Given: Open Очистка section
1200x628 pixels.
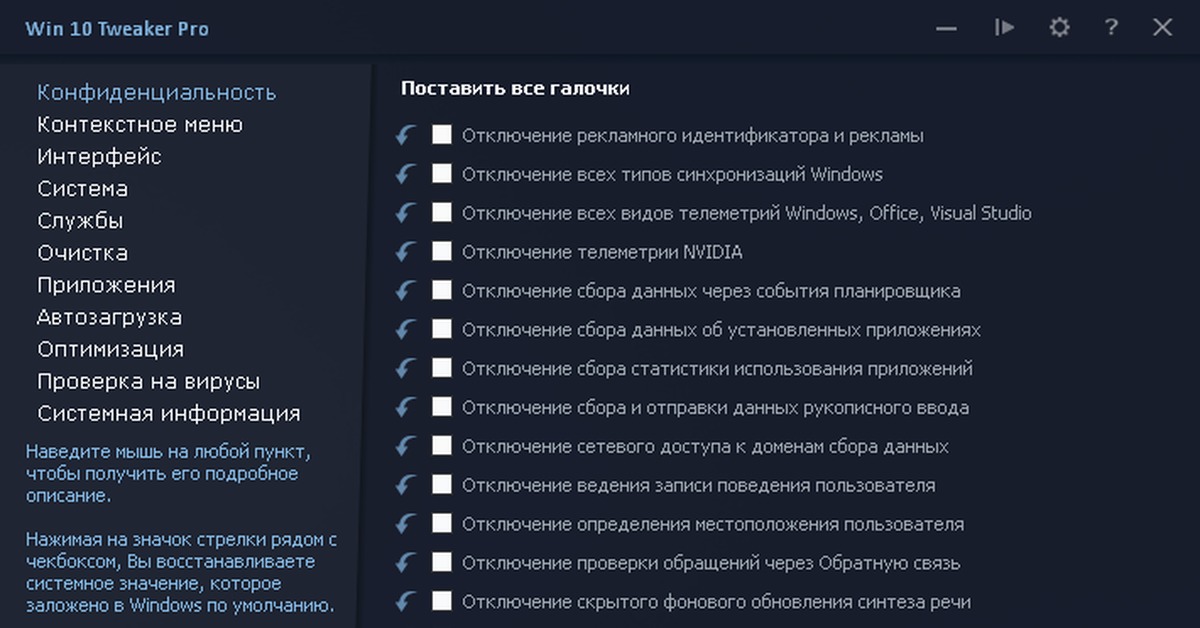Looking at the screenshot, I should [82, 252].
